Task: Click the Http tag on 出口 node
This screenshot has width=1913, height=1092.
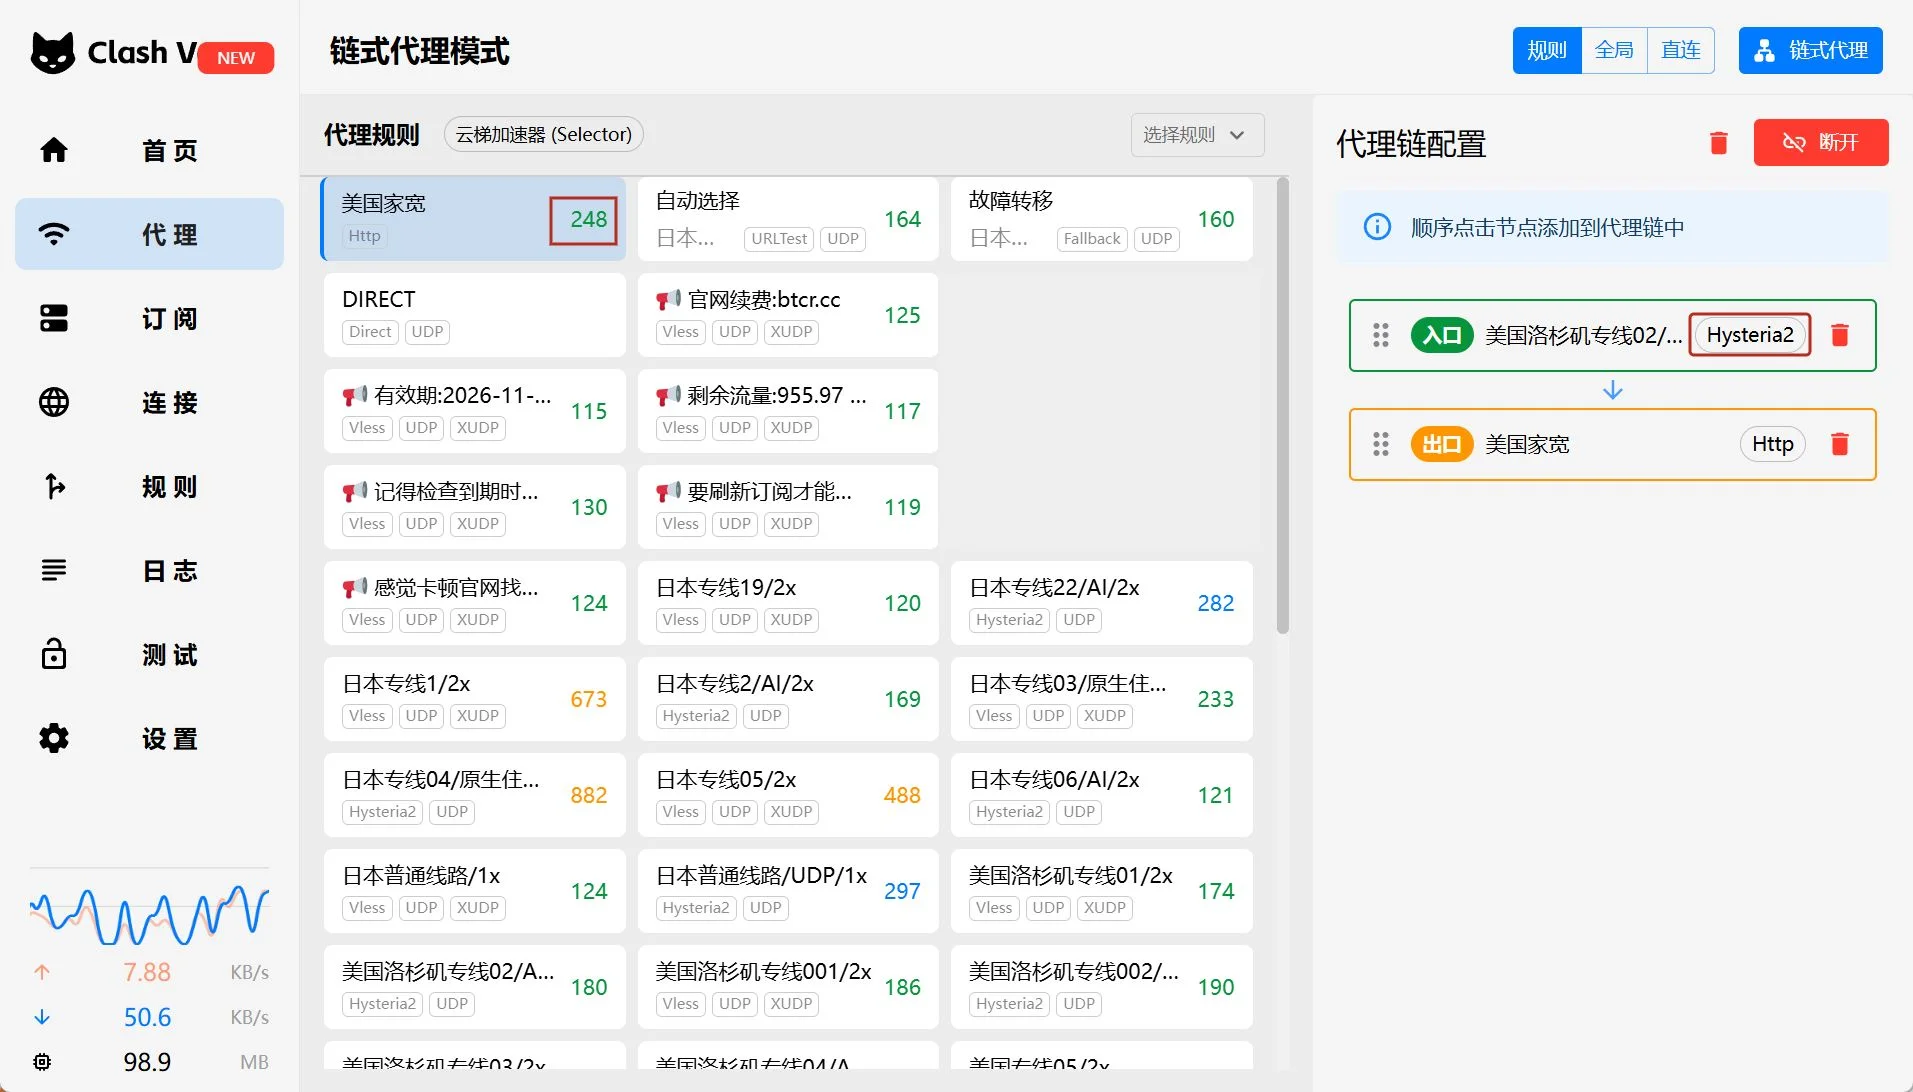Action: (1773, 444)
